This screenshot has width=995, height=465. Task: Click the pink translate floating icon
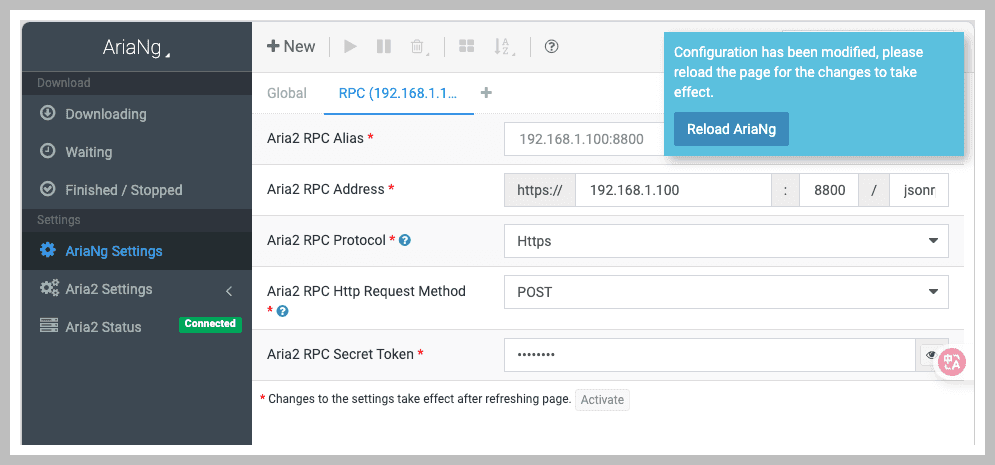951,362
